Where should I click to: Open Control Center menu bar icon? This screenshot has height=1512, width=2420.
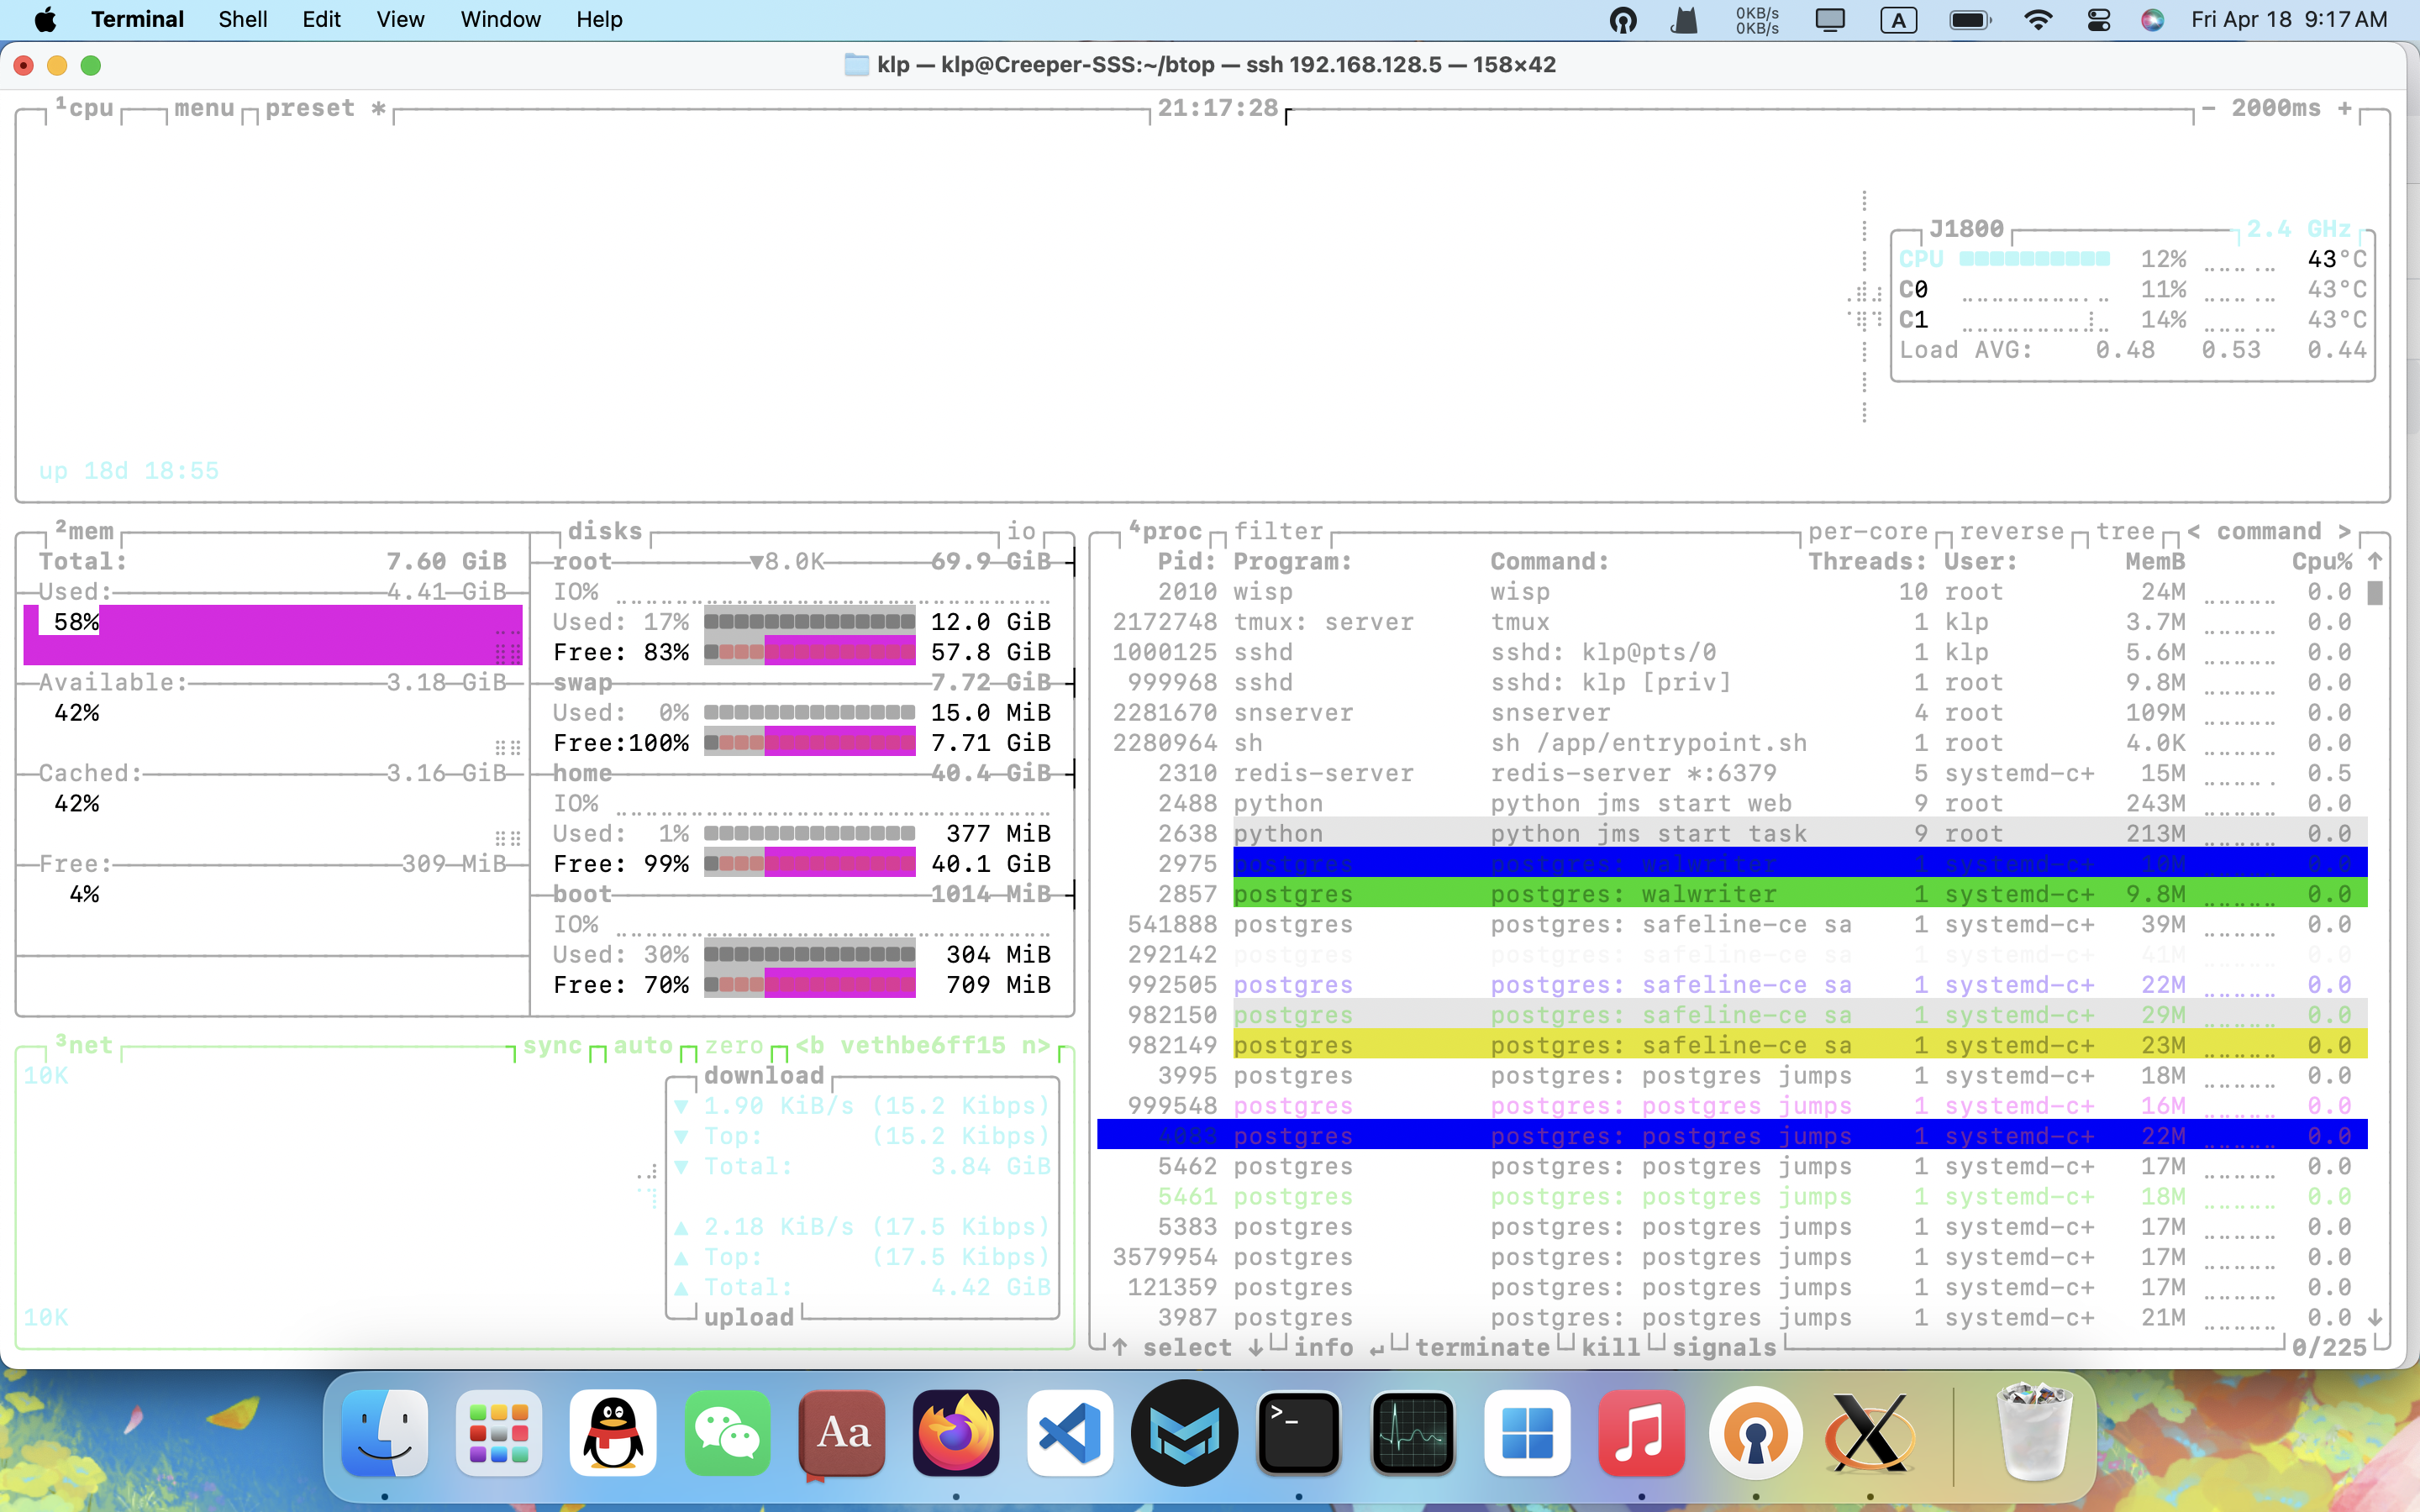(x=2098, y=19)
